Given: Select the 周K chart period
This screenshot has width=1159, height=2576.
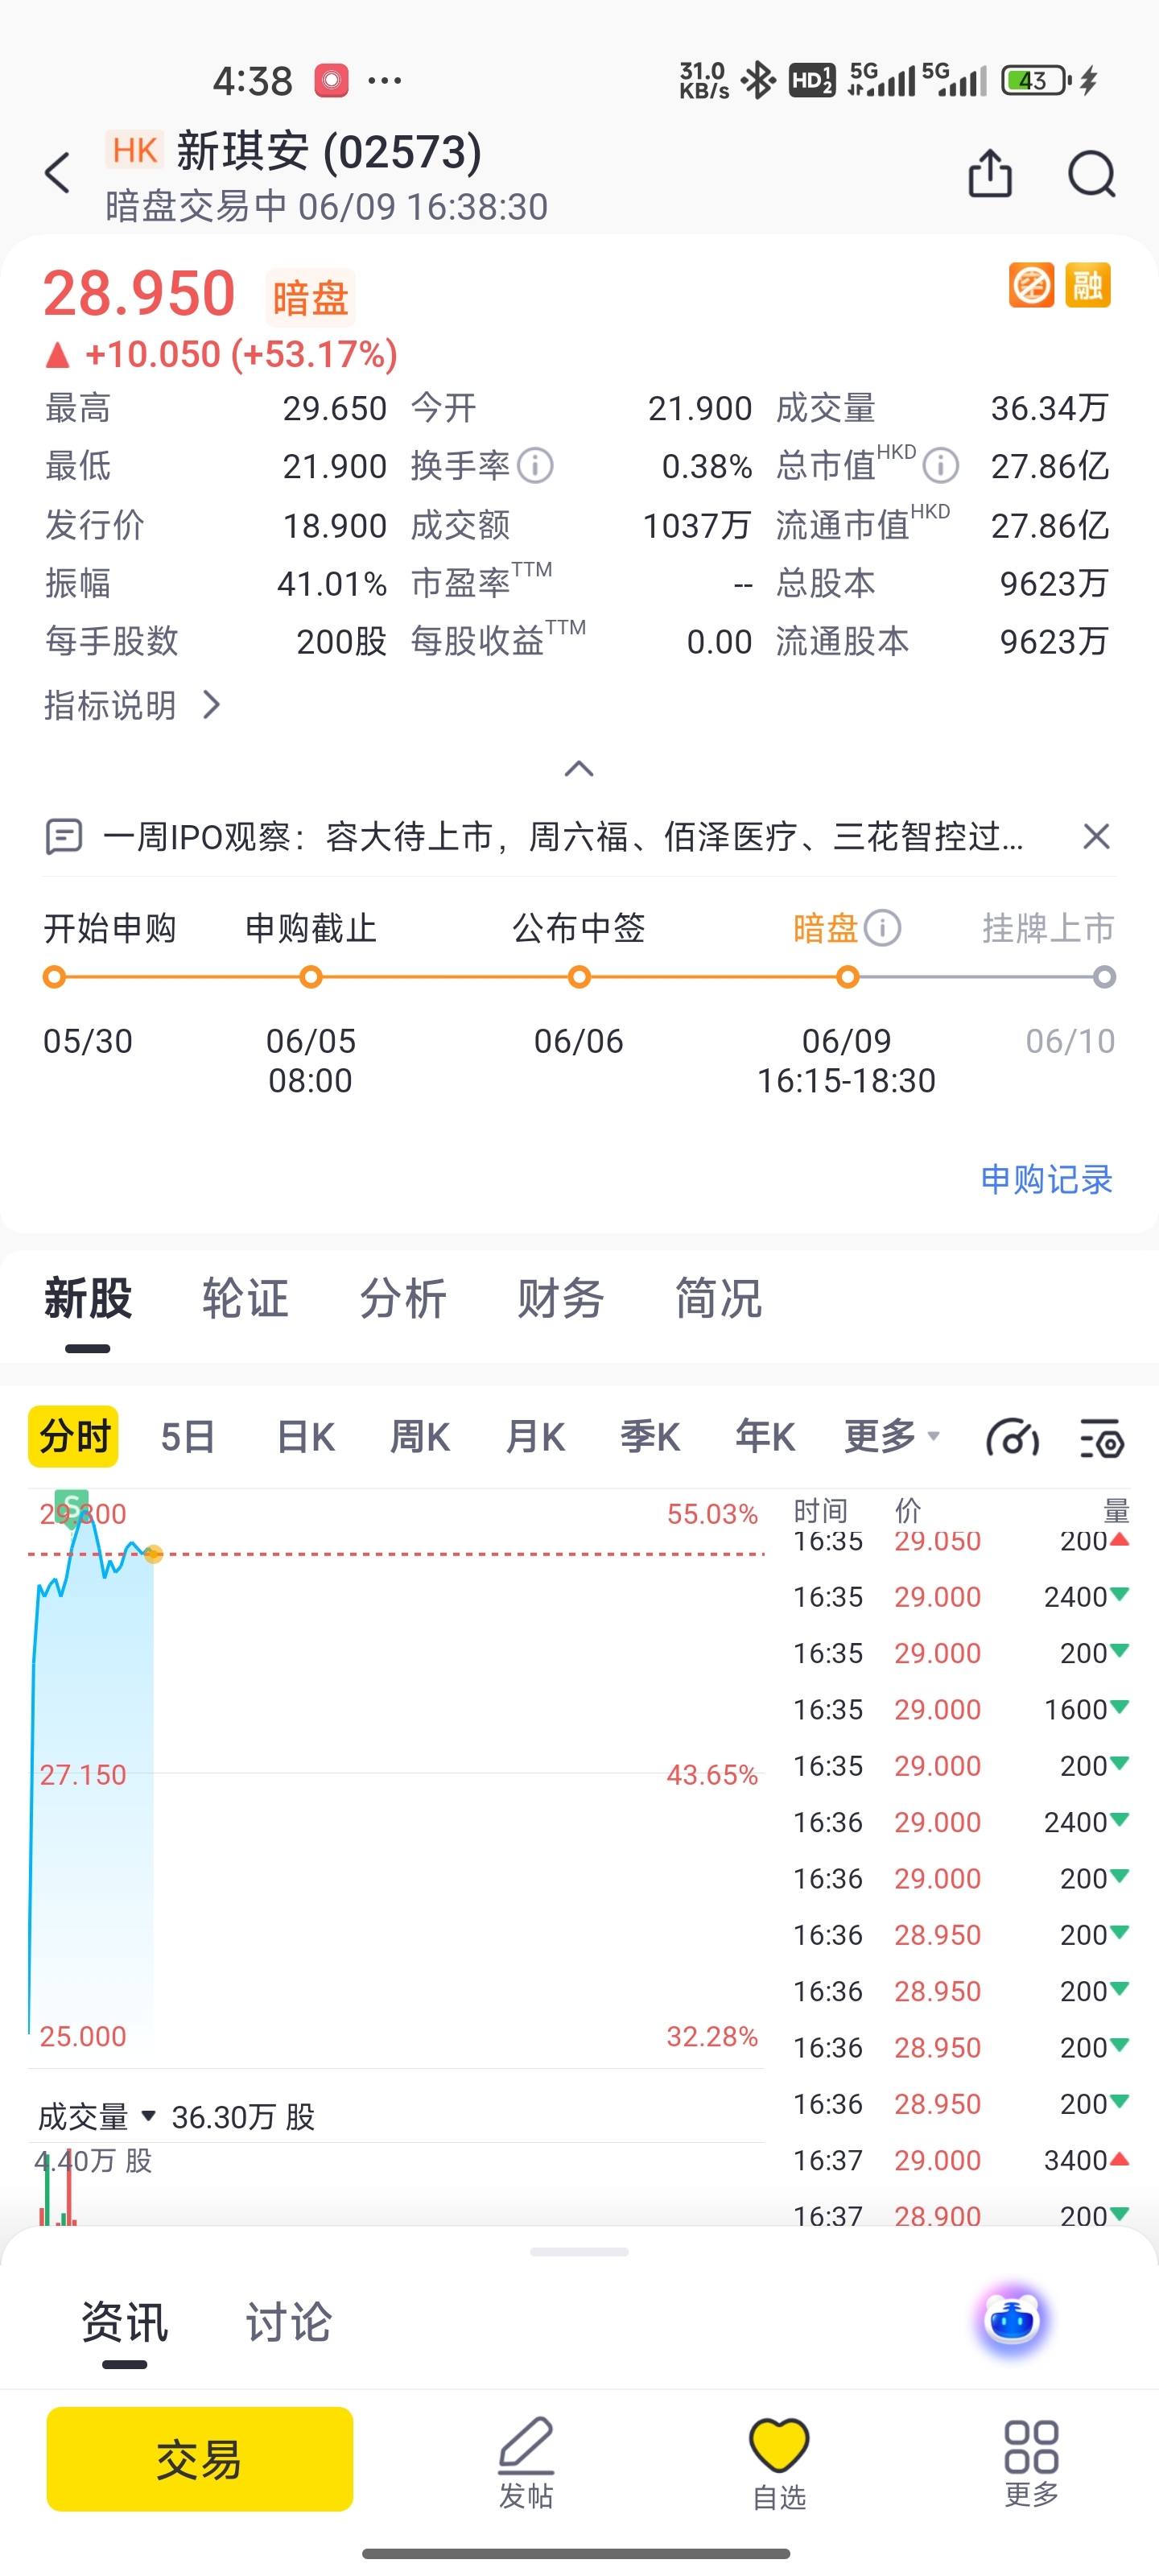Looking at the screenshot, I should [x=420, y=1437].
